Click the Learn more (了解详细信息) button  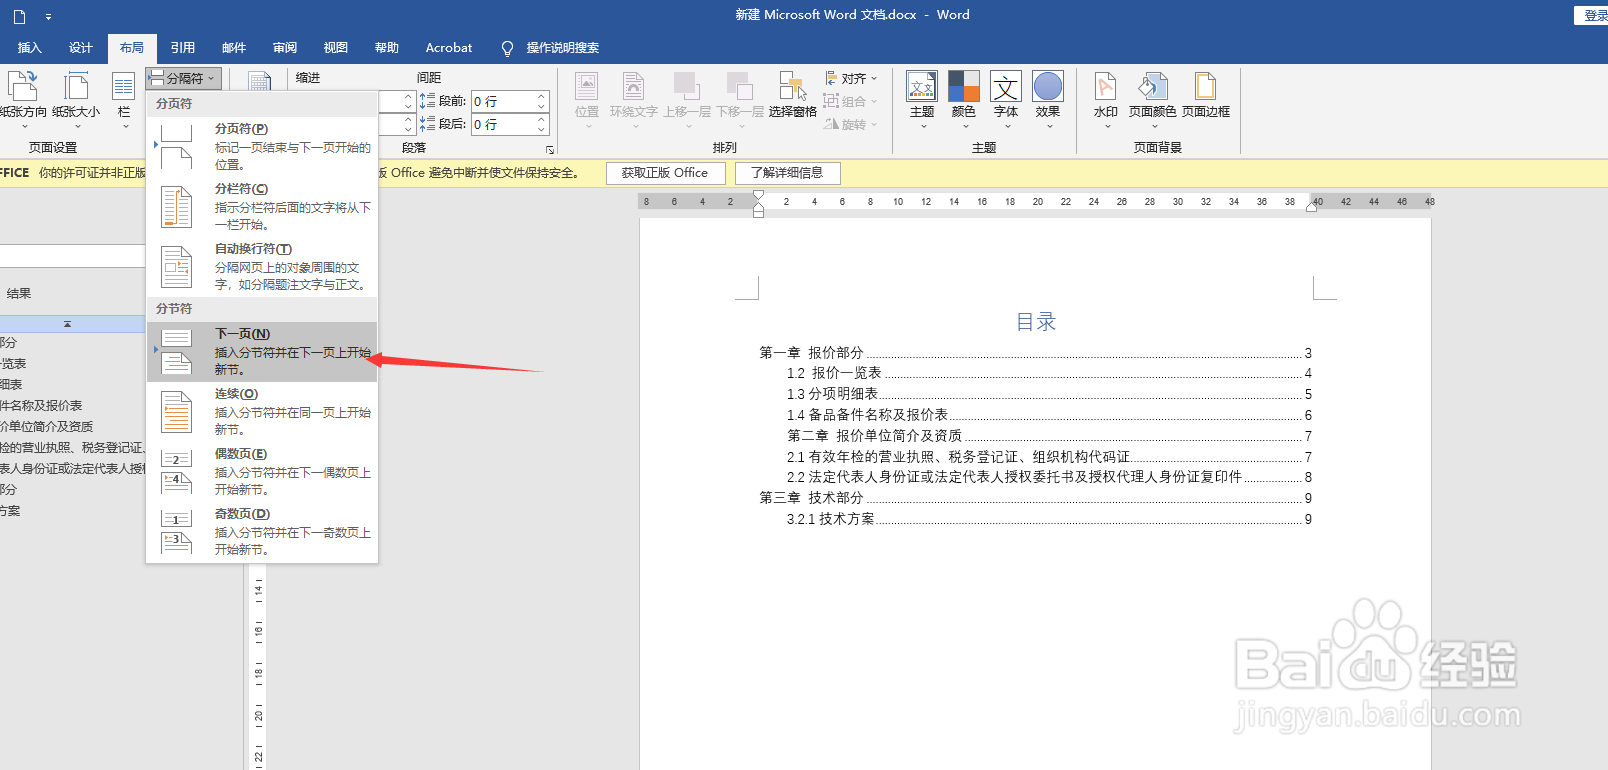[x=787, y=173]
